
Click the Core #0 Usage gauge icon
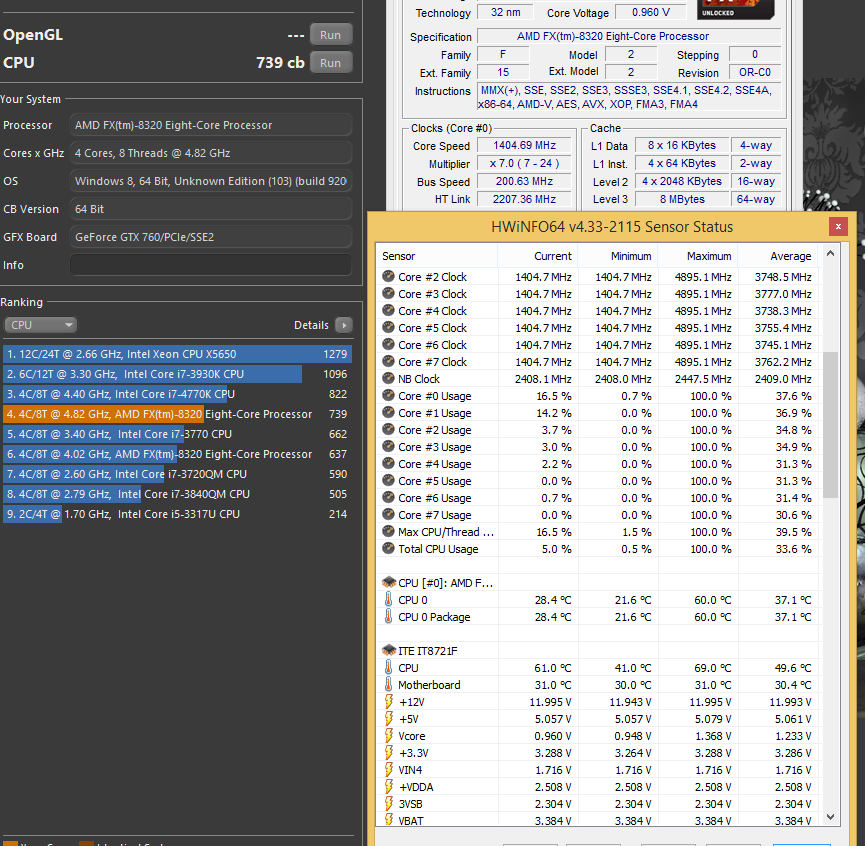point(388,395)
